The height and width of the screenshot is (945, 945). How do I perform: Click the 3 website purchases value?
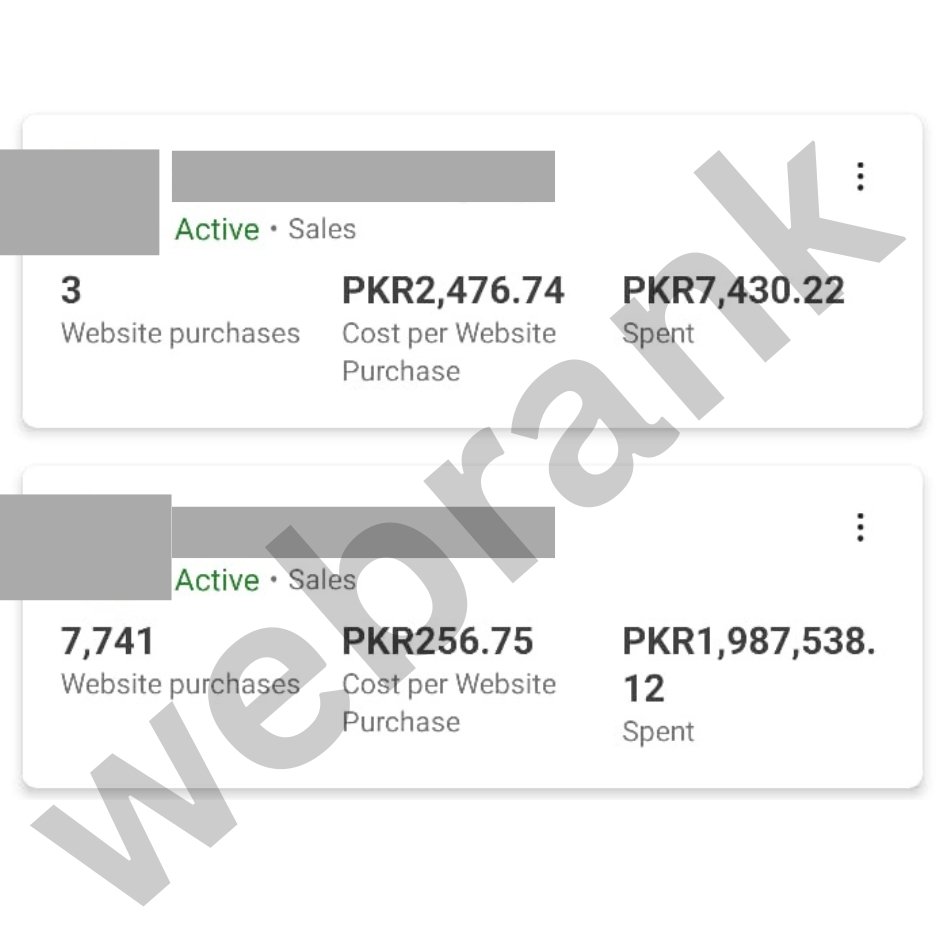pos(71,291)
